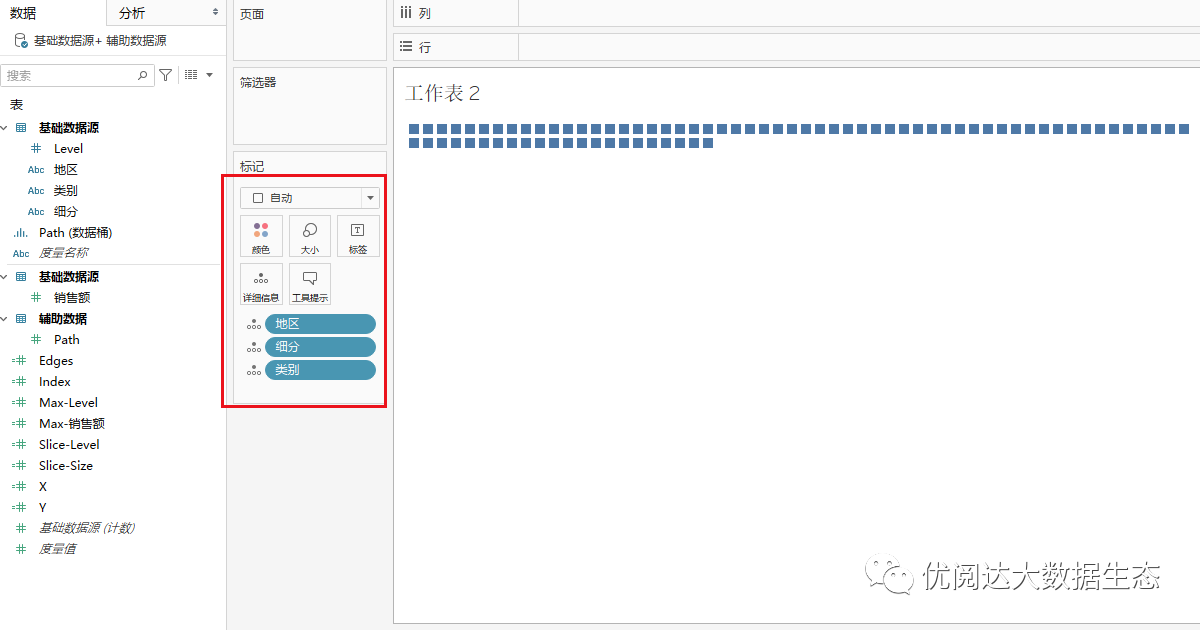Click the 标记 card header

tap(252, 166)
